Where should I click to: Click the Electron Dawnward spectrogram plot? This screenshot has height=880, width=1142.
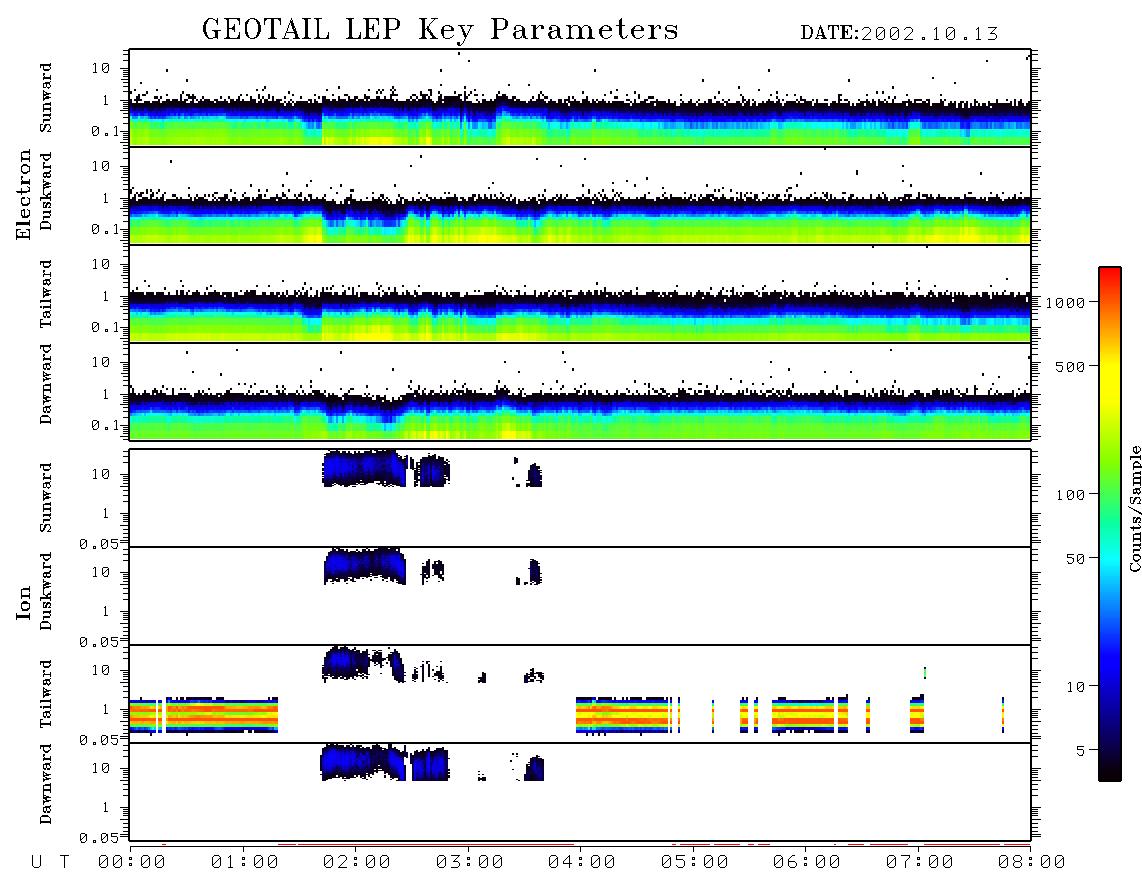click(580, 391)
